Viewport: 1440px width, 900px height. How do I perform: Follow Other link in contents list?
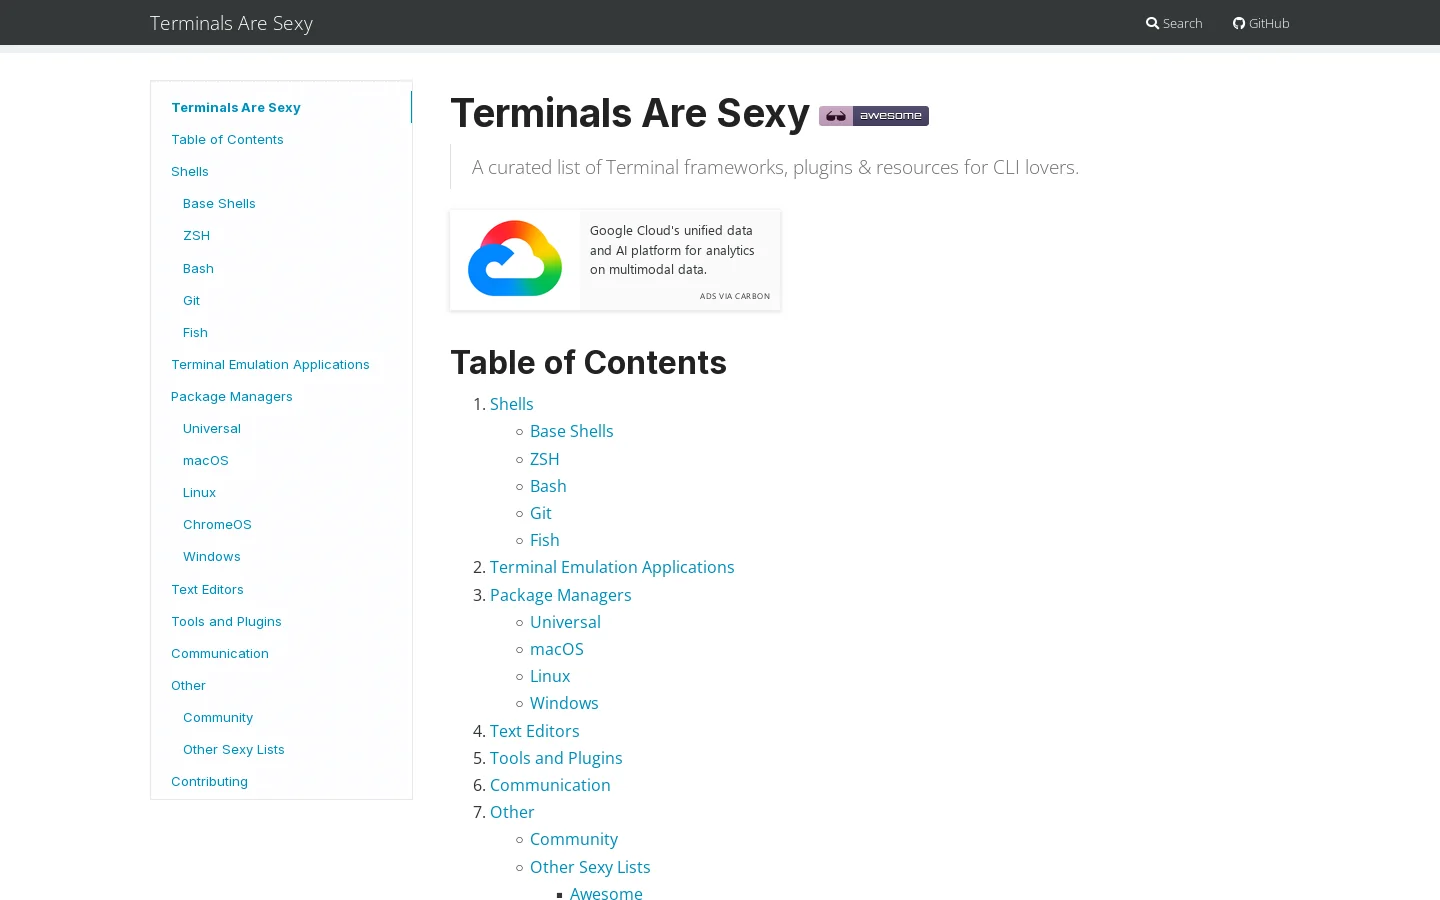tap(512, 812)
